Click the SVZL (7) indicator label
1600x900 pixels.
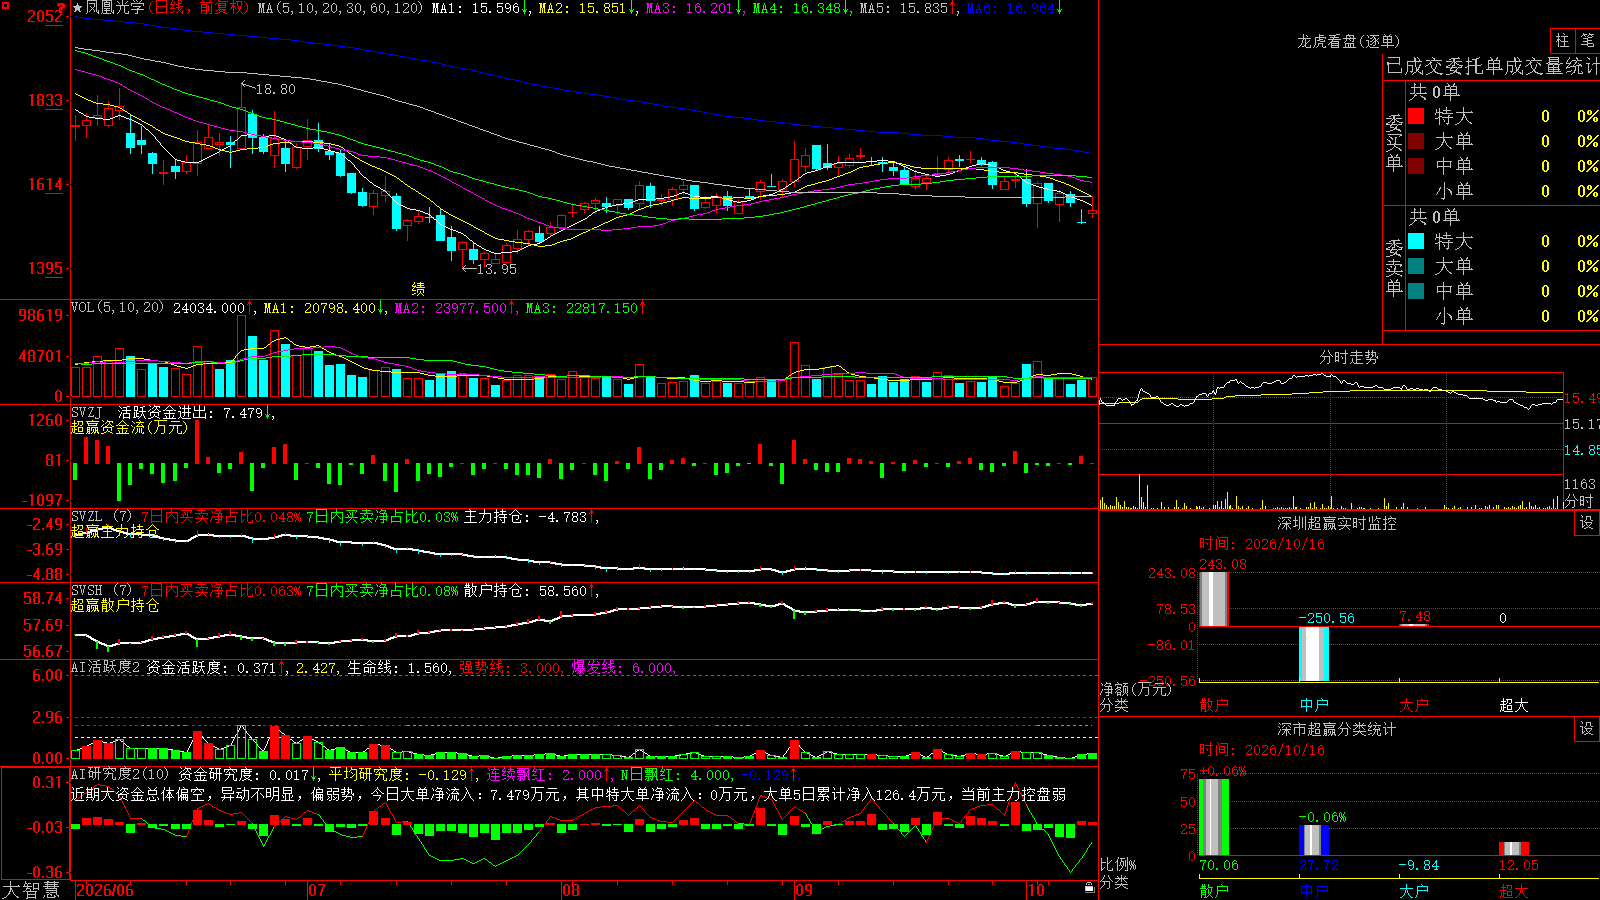(x=101, y=517)
